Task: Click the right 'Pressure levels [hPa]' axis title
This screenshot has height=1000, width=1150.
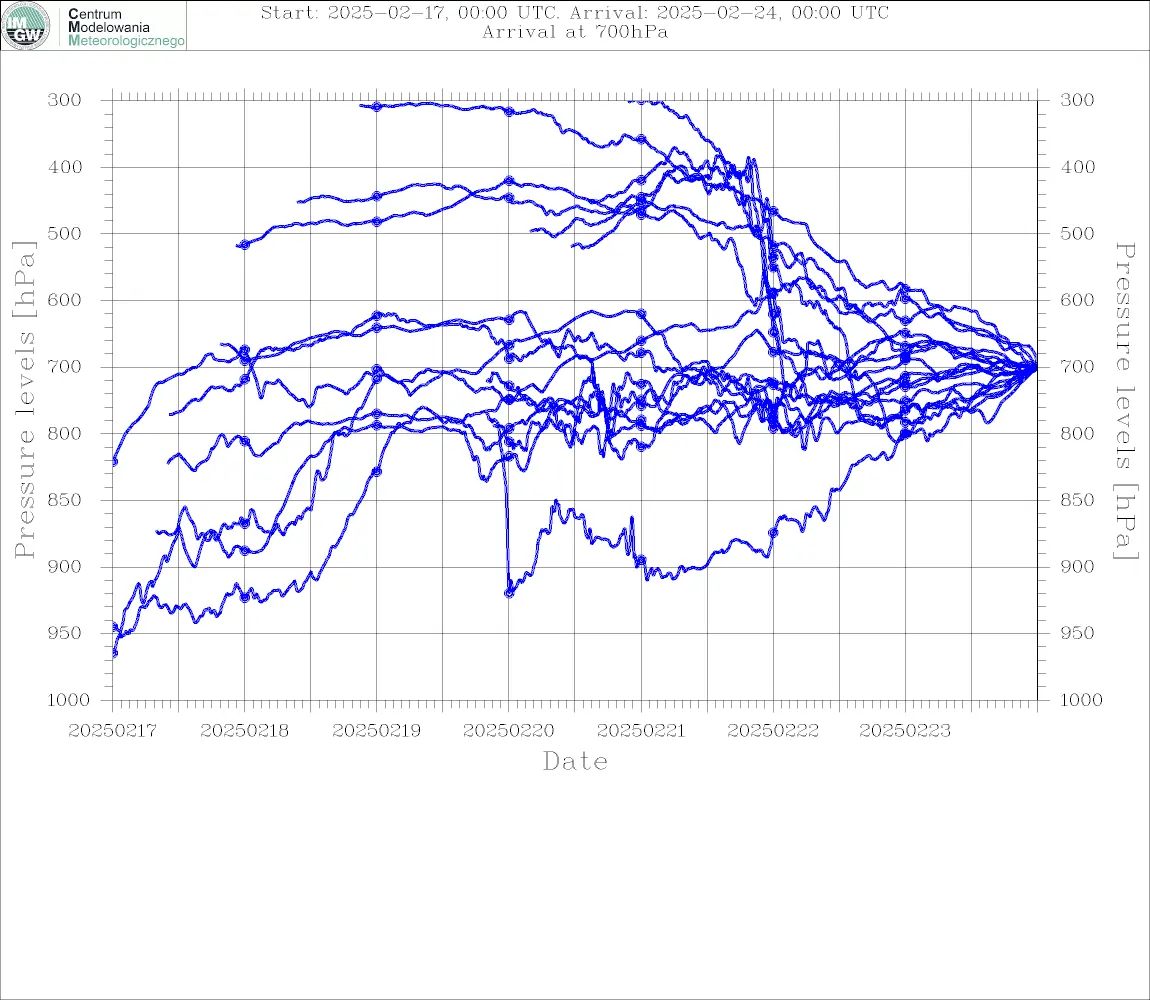Action: coord(1125,401)
